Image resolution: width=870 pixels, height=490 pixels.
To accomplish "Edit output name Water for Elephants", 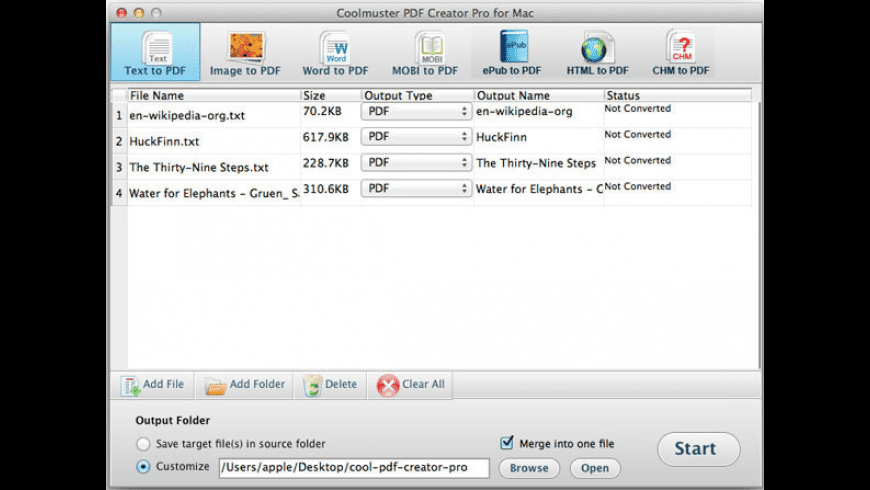I will pos(539,189).
